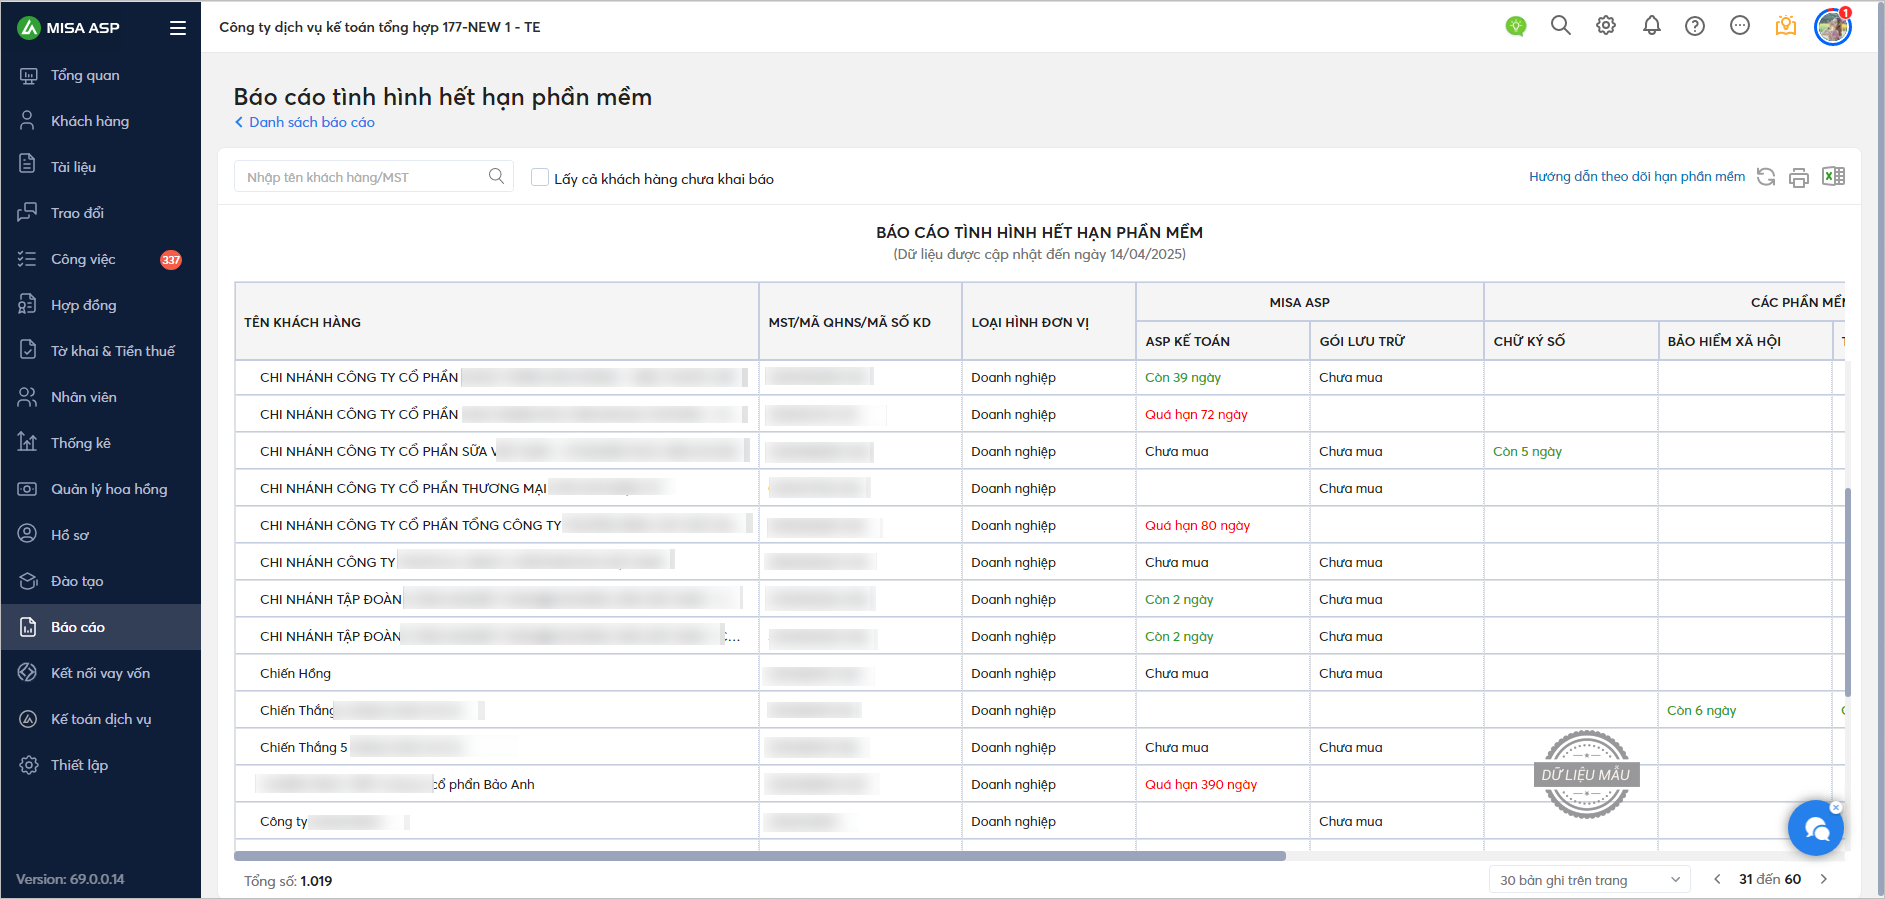Click the MISA ASP logo
This screenshot has height=899, width=1885.
tap(69, 28)
